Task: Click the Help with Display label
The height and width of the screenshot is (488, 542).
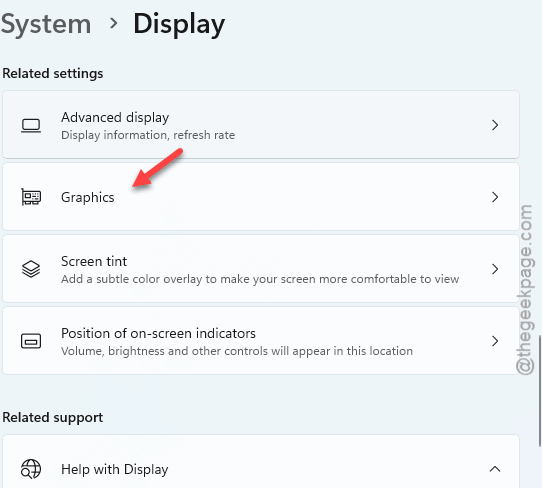Action: [114, 469]
